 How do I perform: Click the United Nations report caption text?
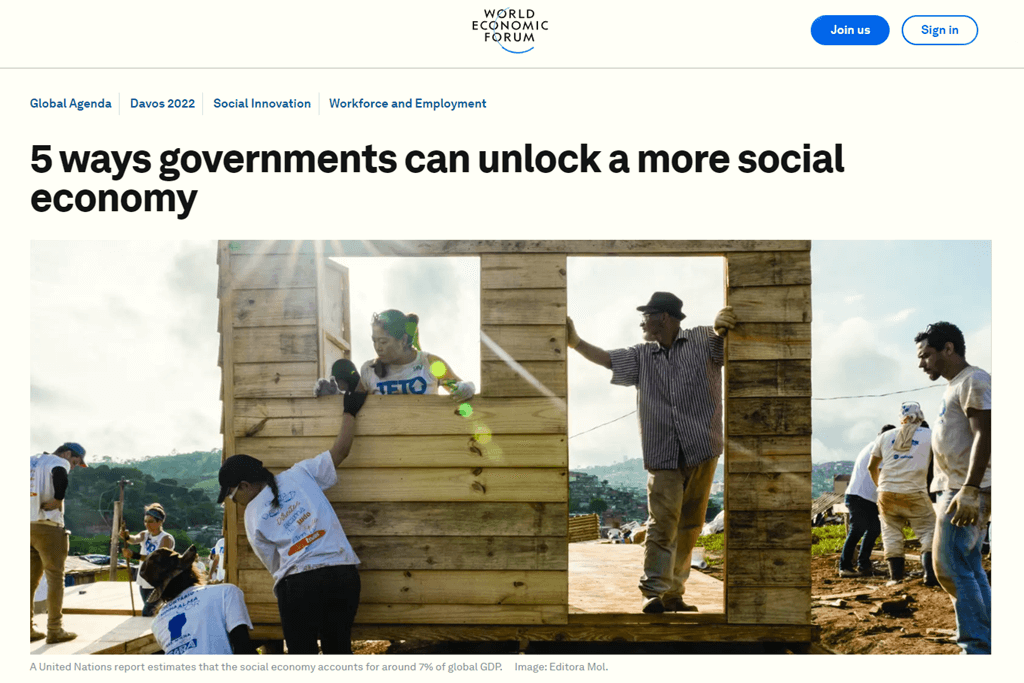[266, 667]
